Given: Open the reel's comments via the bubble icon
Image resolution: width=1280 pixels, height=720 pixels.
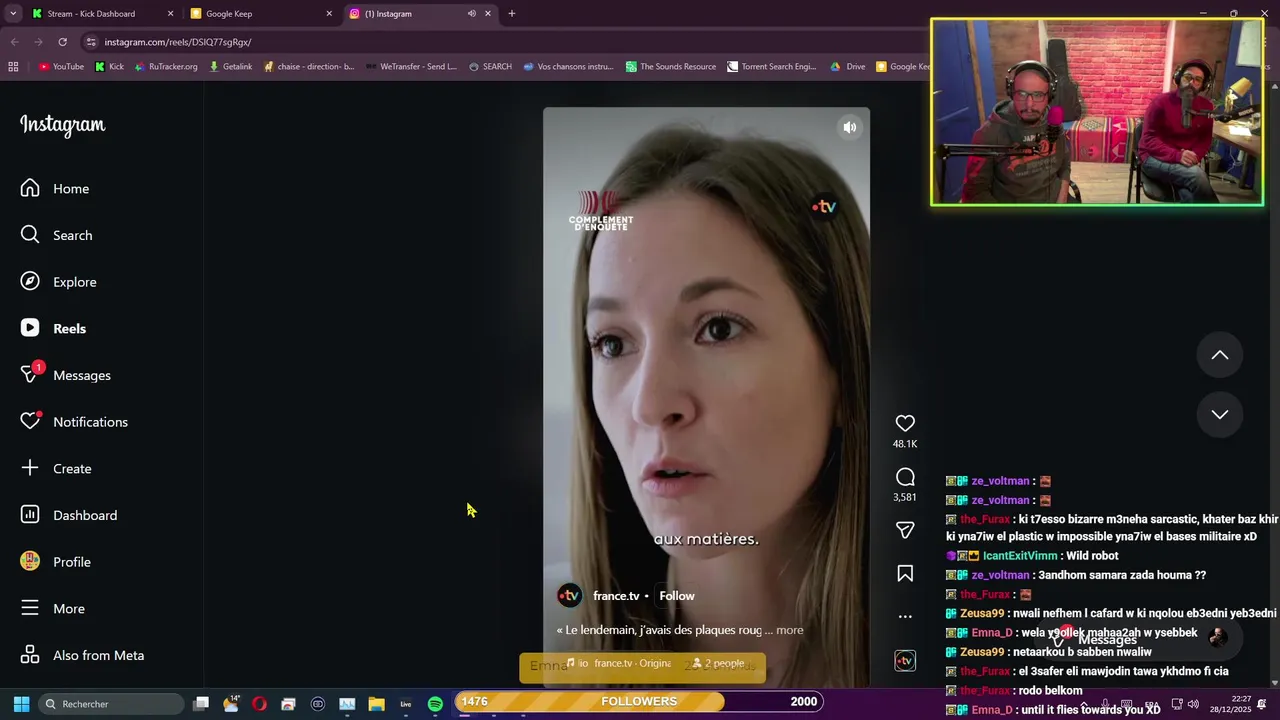Looking at the screenshot, I should pos(905,477).
